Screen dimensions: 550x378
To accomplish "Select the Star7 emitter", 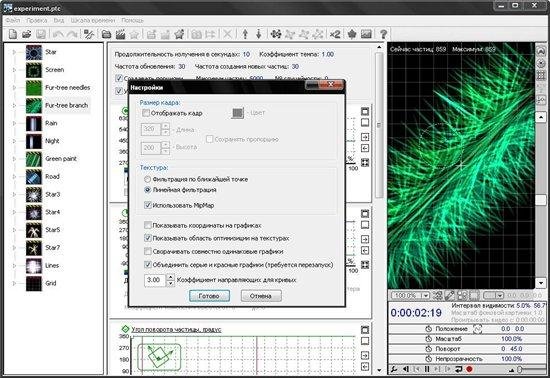I will click(x=52, y=248).
